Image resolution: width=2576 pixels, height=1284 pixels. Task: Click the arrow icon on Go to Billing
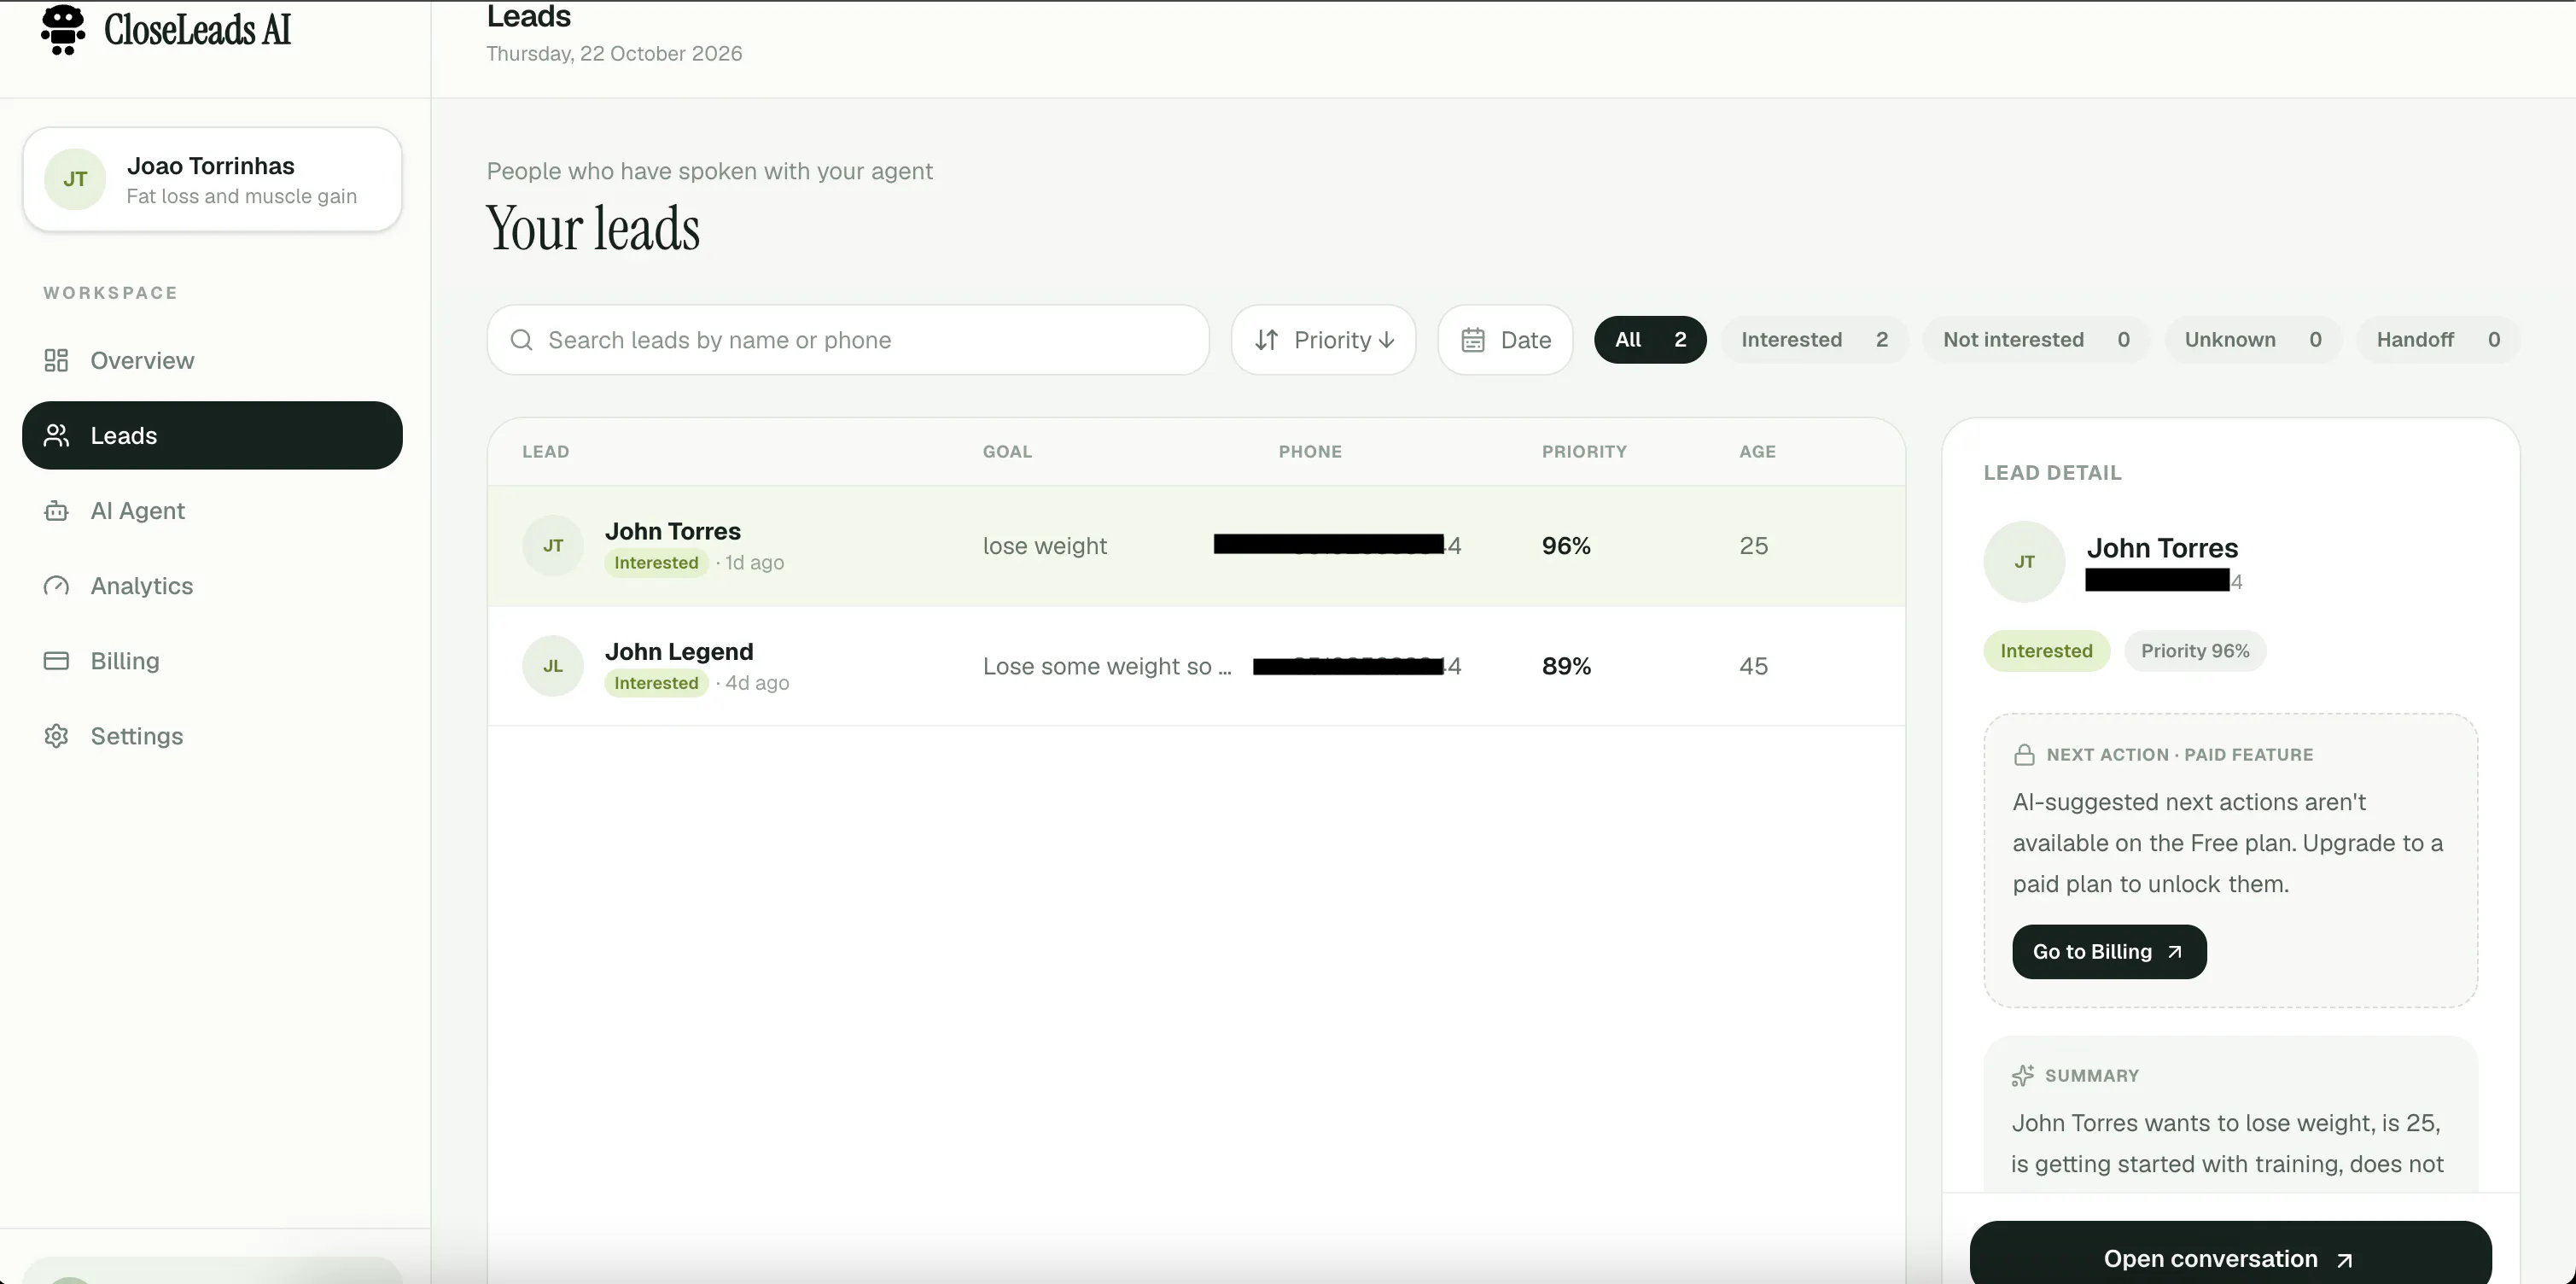[2174, 952]
